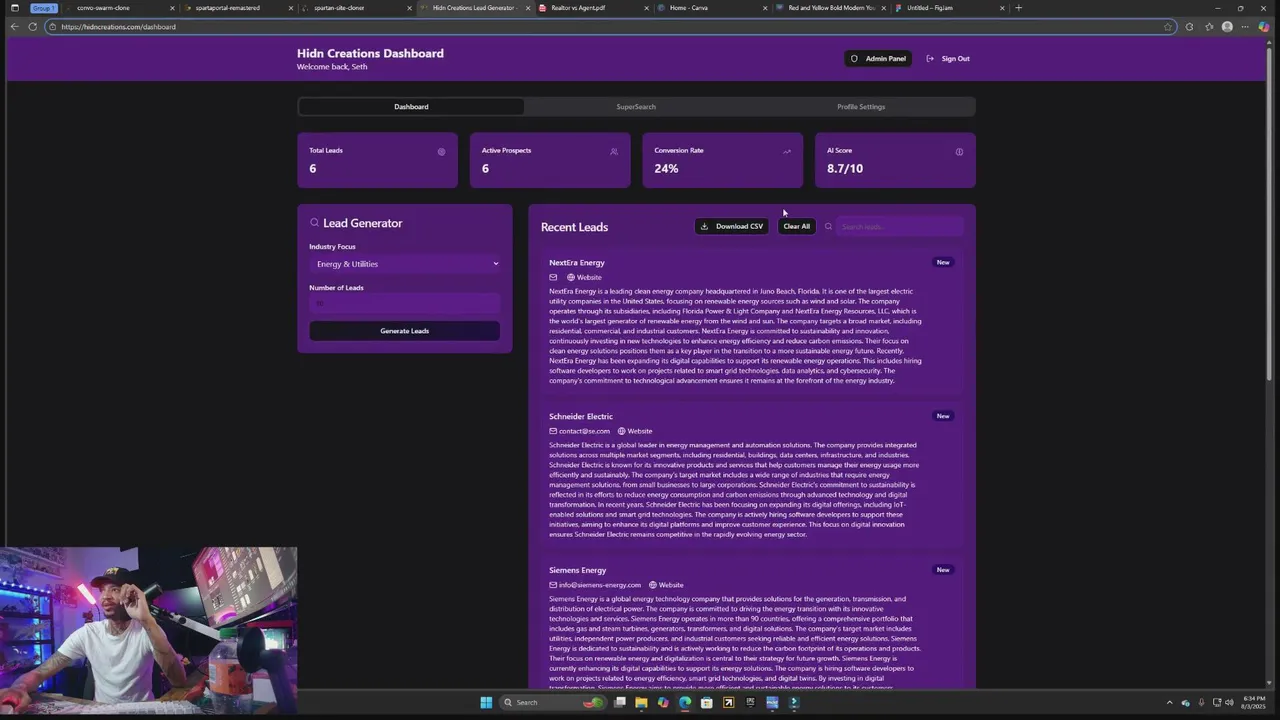Click the Search leads input field
This screenshot has height=720, width=1280.
coord(899,226)
